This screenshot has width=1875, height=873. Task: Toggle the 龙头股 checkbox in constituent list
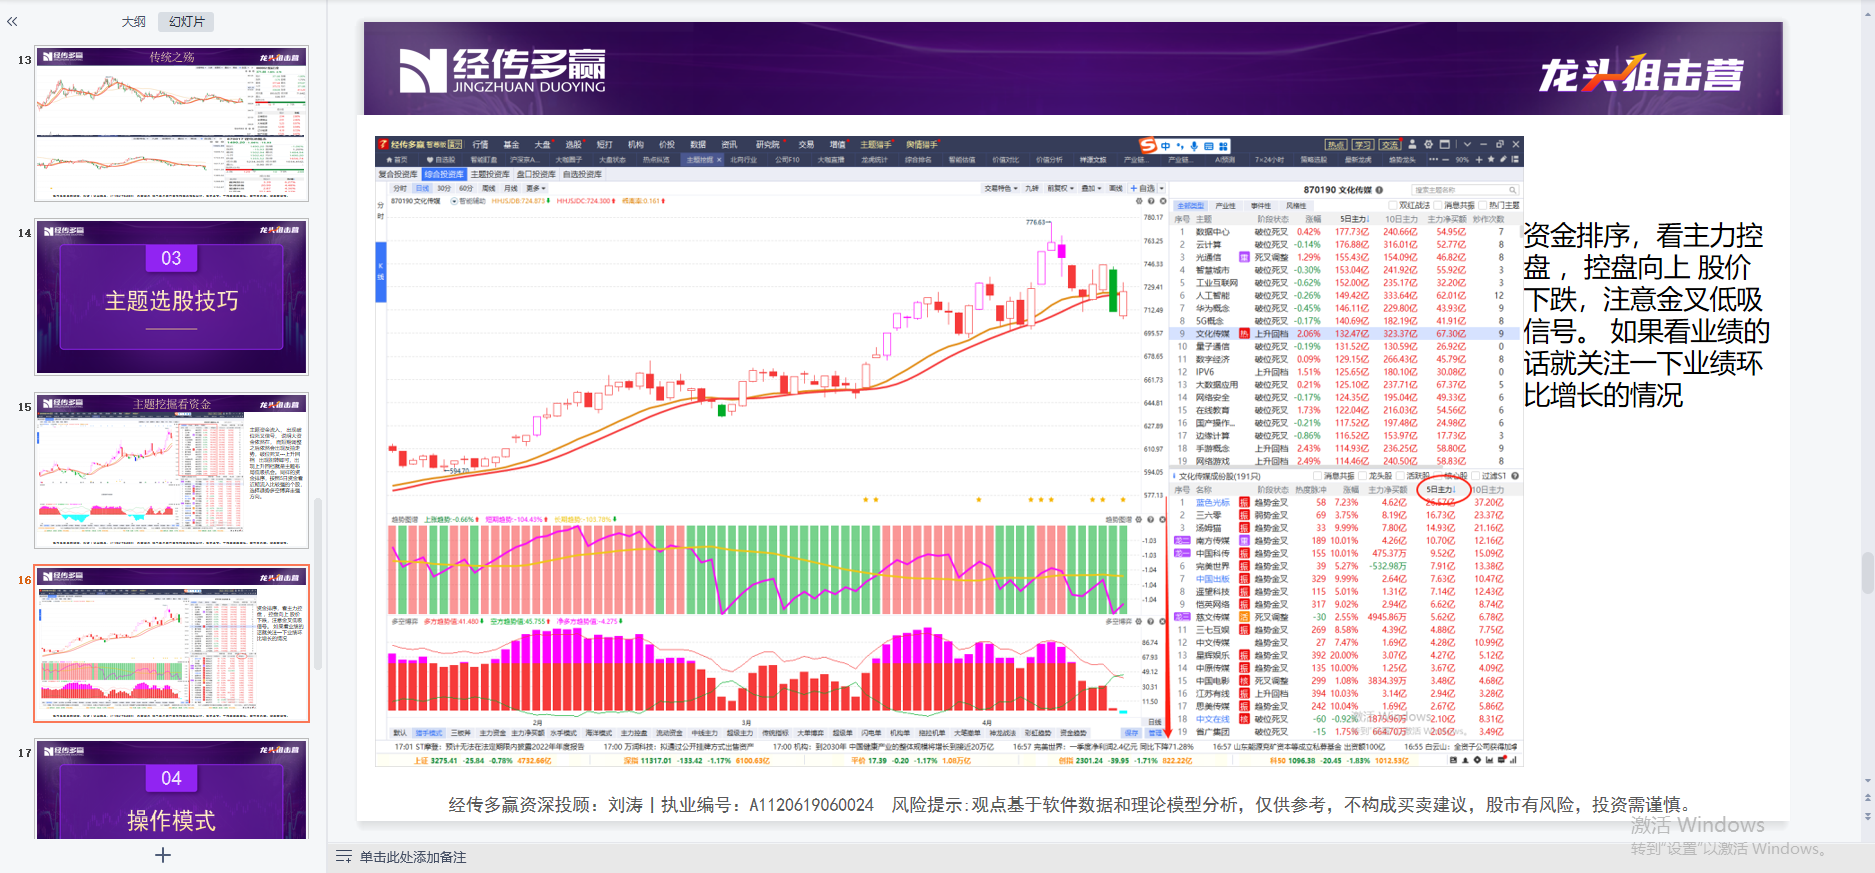click(x=1362, y=476)
